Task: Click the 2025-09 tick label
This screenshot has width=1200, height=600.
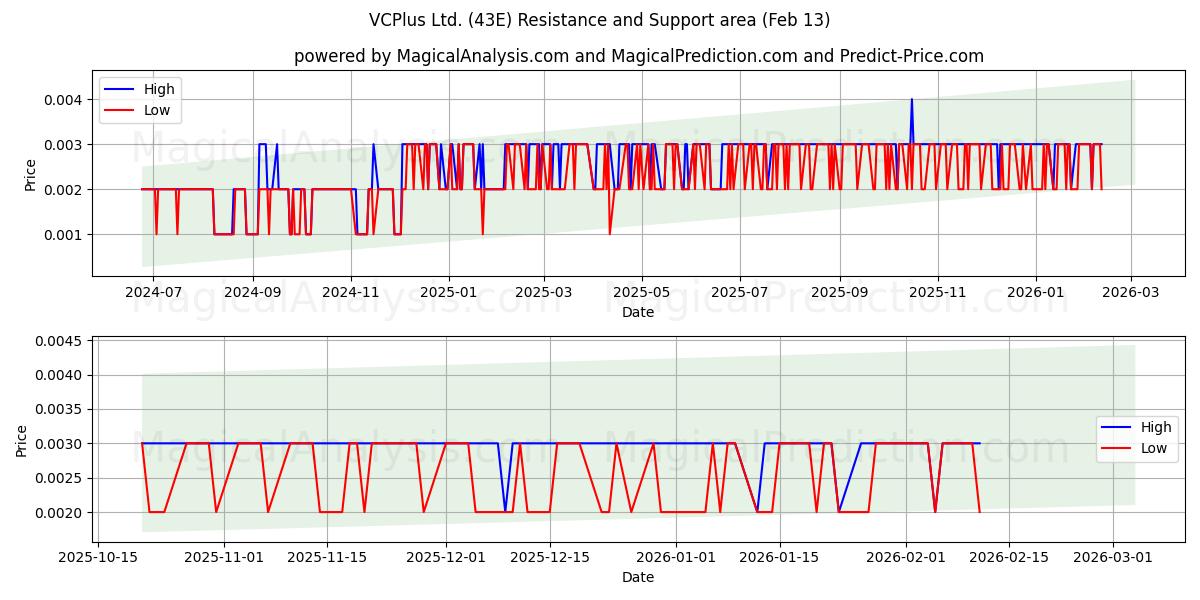Action: pyautogui.click(x=839, y=293)
